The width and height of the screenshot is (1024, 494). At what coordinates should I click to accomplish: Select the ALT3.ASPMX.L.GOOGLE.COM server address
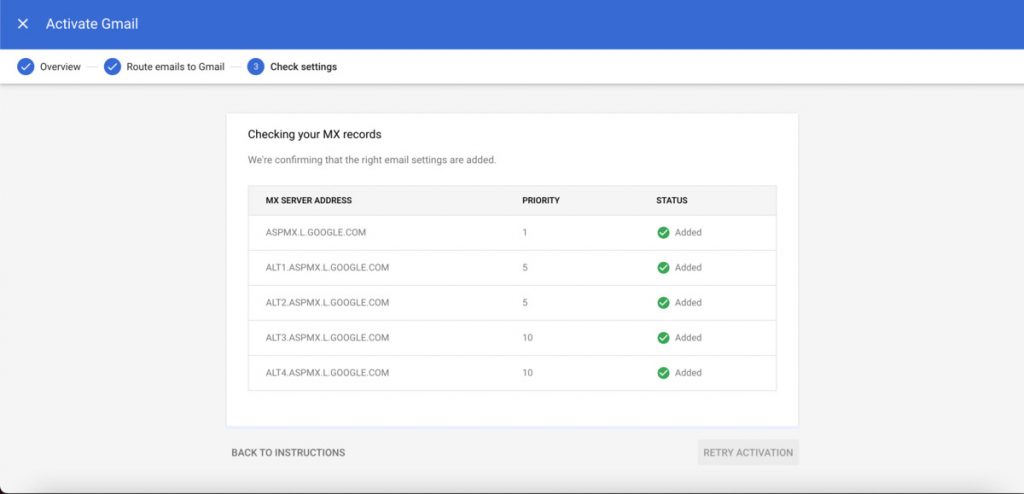click(x=327, y=338)
